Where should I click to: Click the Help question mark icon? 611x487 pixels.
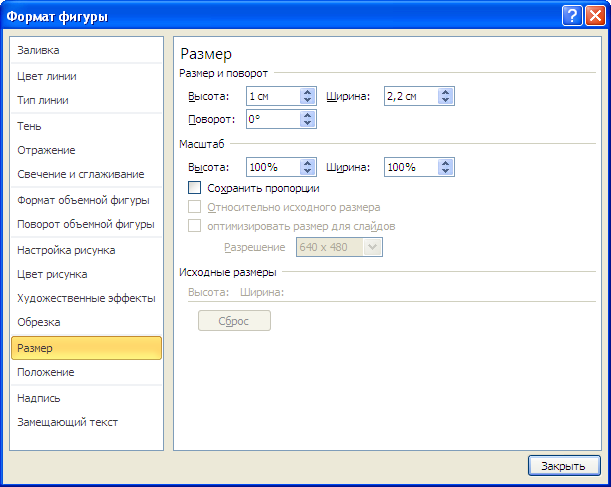(571, 15)
